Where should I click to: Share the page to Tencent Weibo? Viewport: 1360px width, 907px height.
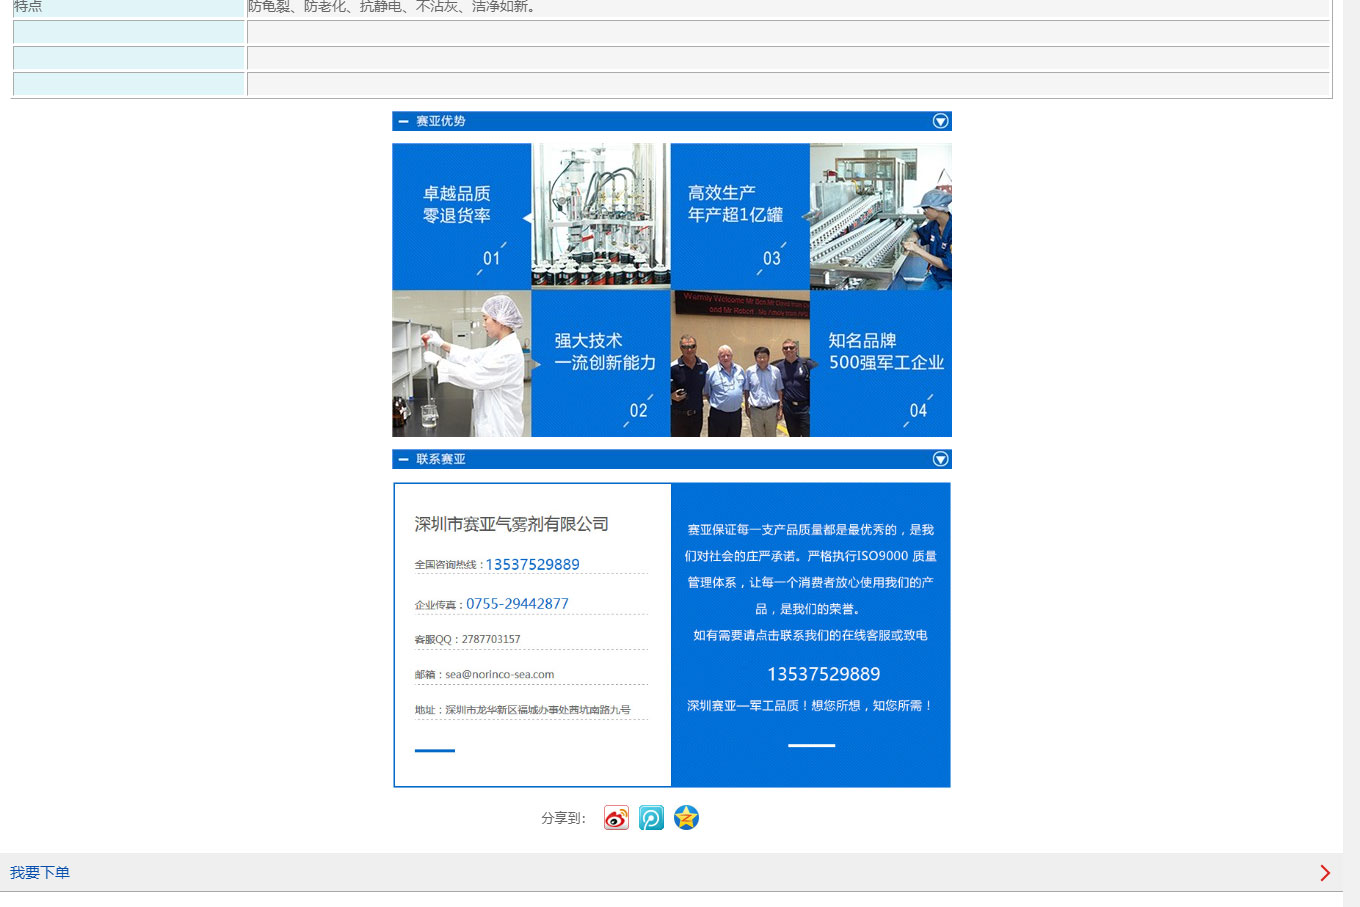coord(651,818)
